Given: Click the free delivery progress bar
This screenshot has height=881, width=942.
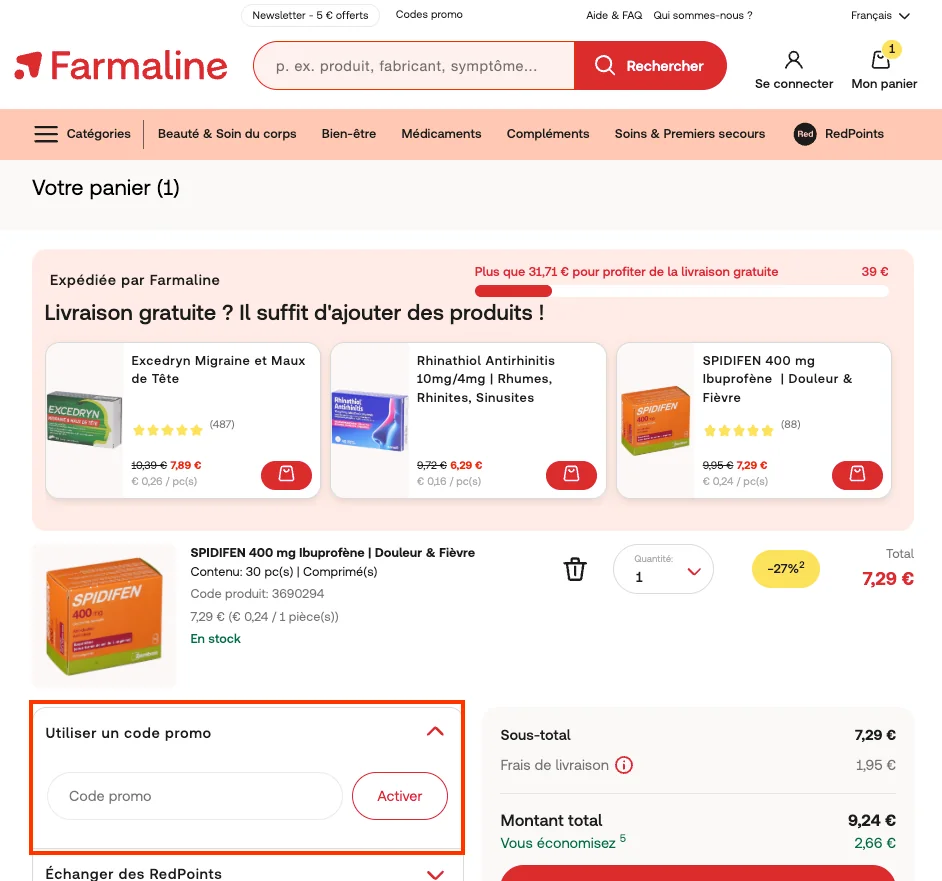Looking at the screenshot, I should (681, 291).
